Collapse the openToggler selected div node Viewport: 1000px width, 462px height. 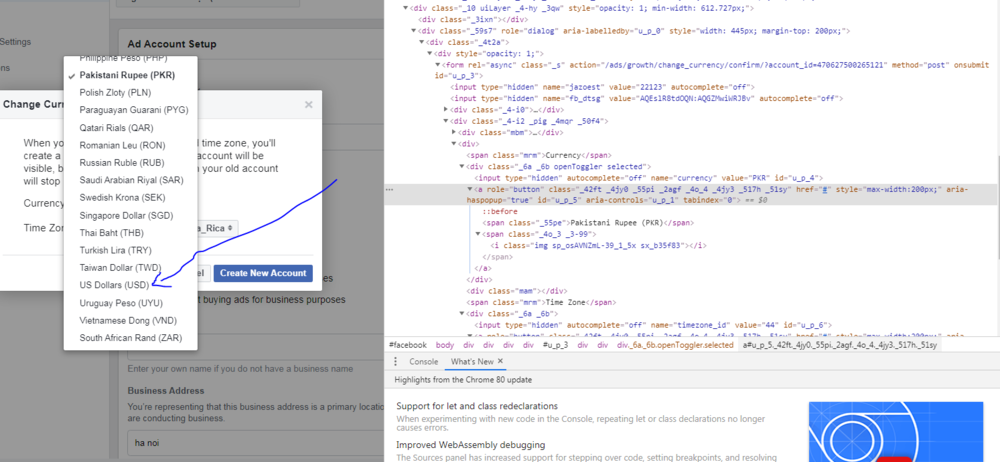(462, 167)
